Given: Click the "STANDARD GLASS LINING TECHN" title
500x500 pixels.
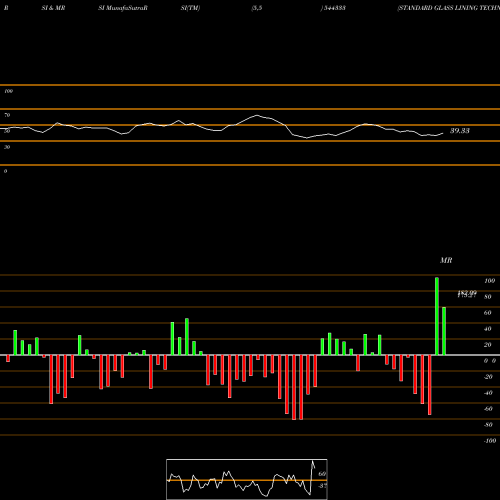Looking at the screenshot, I should click(x=449, y=8).
